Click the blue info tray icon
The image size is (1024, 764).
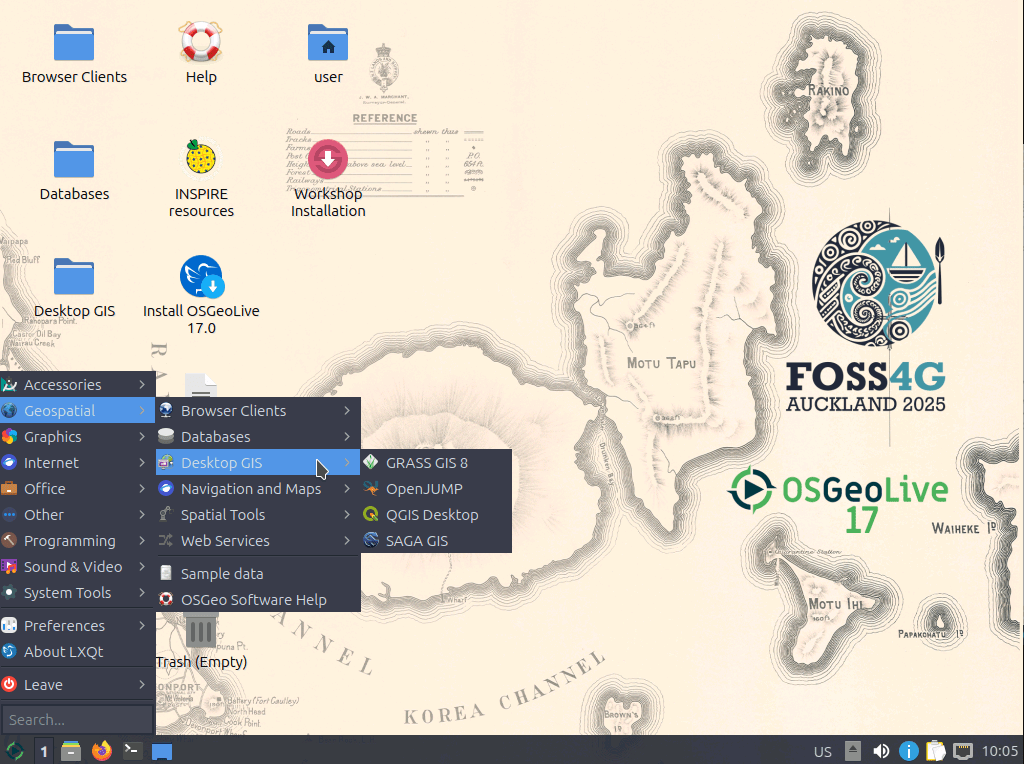point(908,751)
